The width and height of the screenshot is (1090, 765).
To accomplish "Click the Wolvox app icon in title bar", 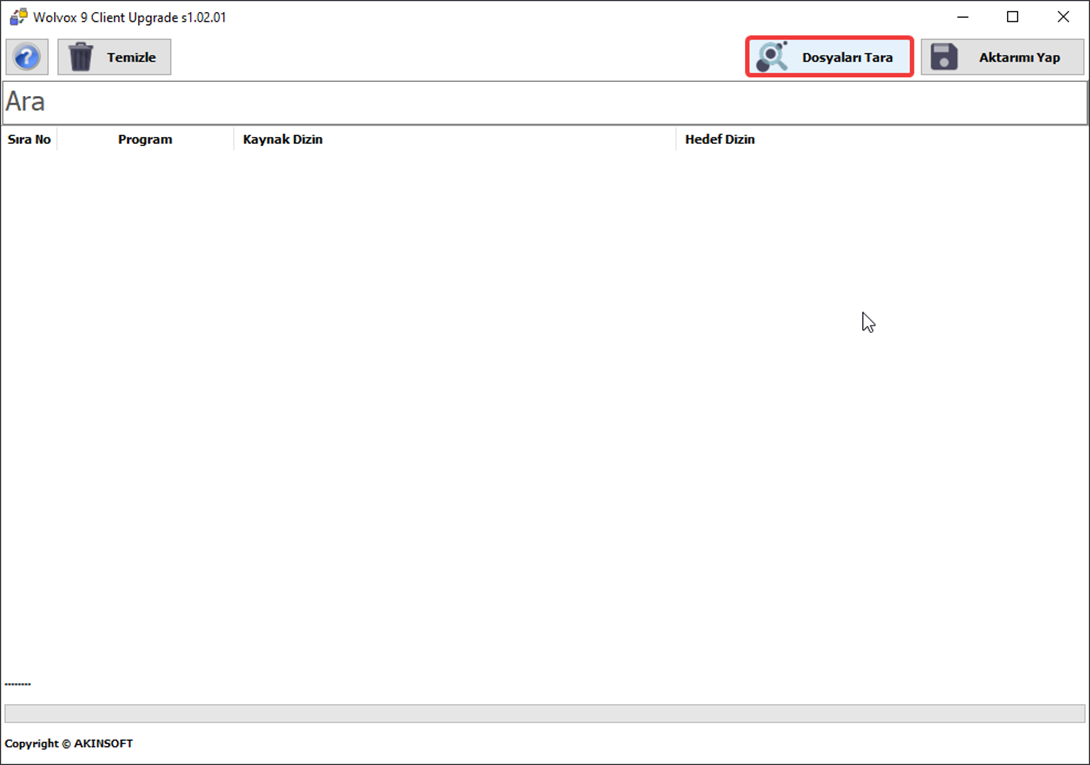I will pos(19,17).
